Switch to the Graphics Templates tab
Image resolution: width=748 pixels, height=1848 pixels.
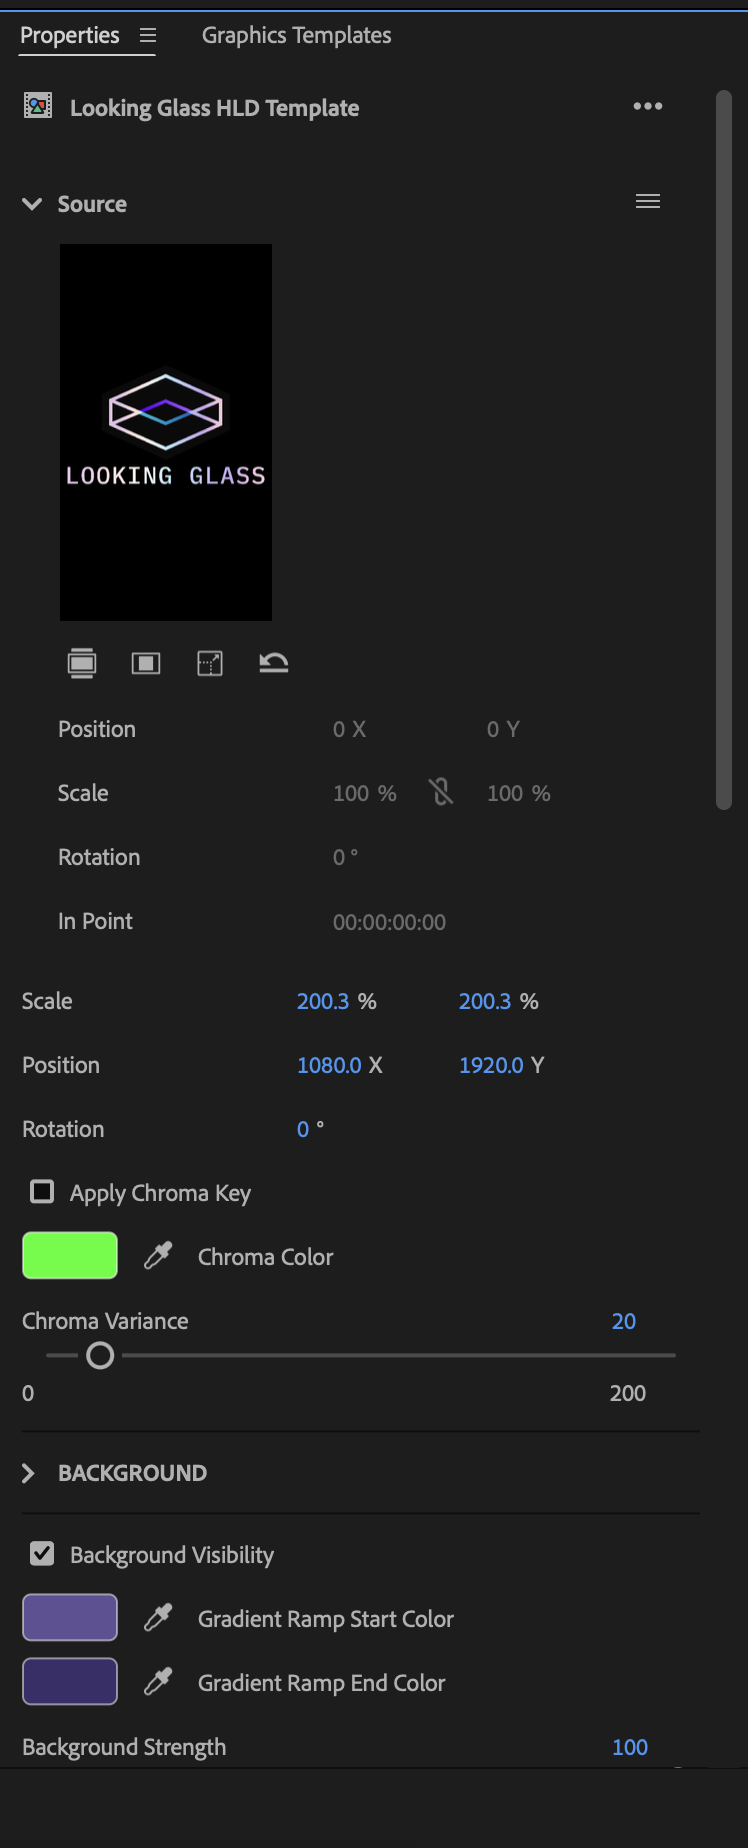tap(296, 36)
